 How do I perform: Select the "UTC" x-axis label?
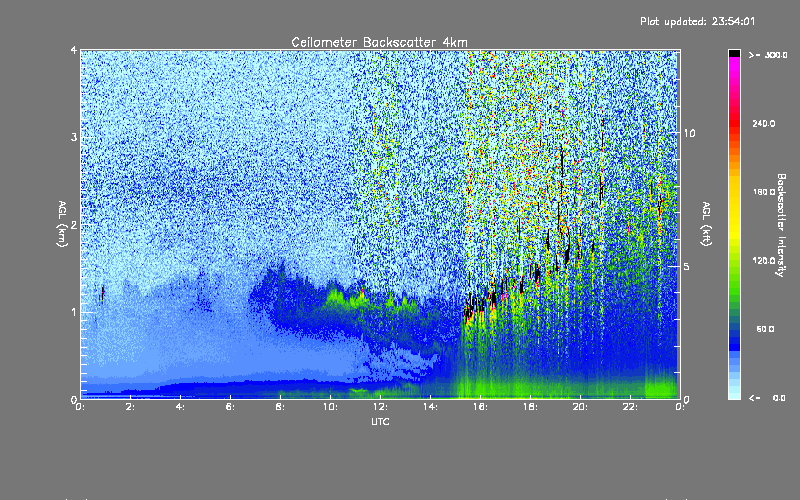pyautogui.click(x=380, y=421)
